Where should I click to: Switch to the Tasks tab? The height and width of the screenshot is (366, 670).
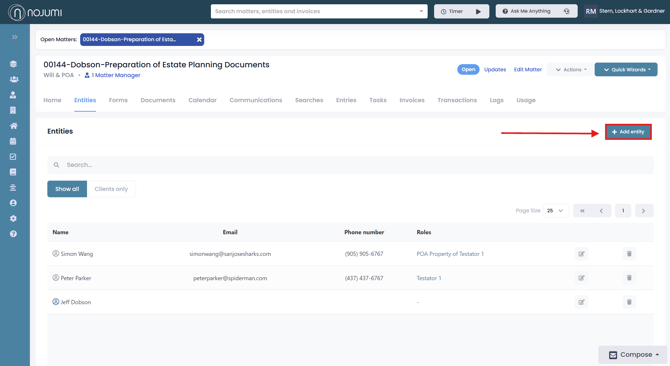click(x=378, y=100)
